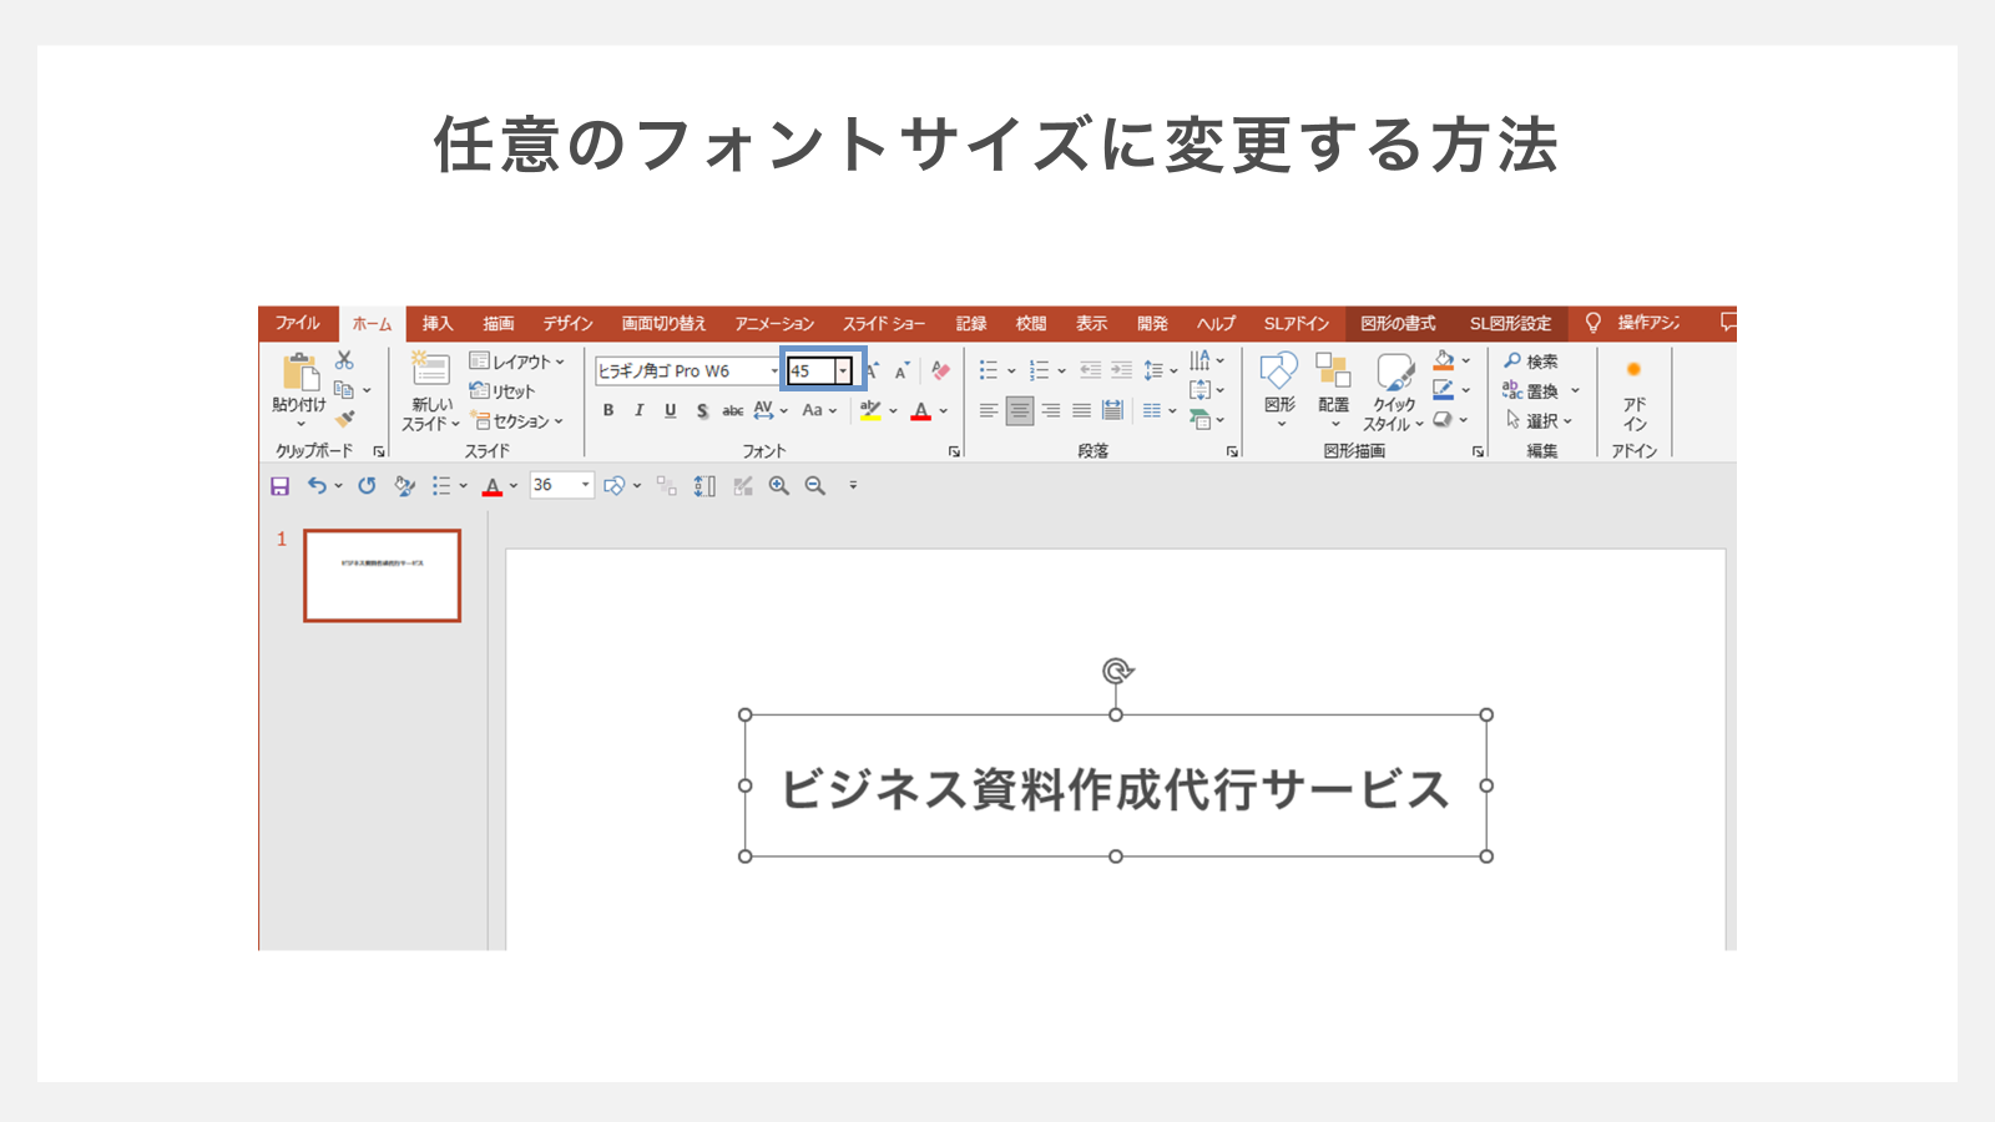1995x1122 pixels.
Task: Click the リセット reset button
Action: pos(502,391)
